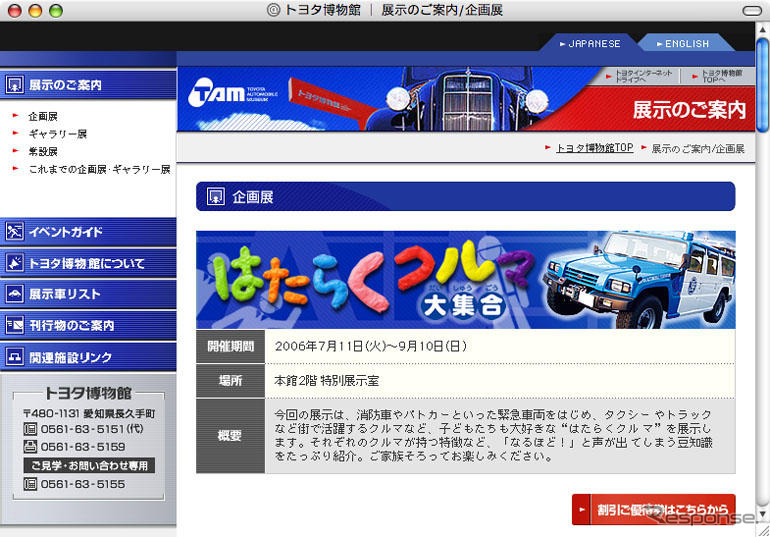Click the 〒480-1131 愛知県長久手町 address

tap(89, 413)
